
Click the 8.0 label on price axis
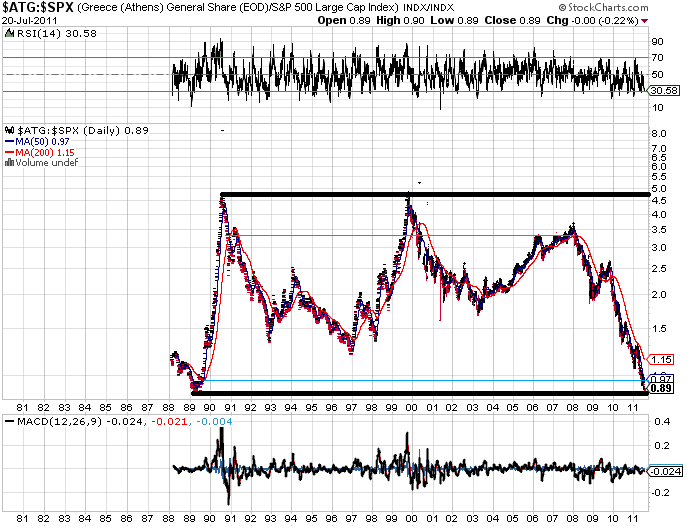pyautogui.click(x=660, y=134)
